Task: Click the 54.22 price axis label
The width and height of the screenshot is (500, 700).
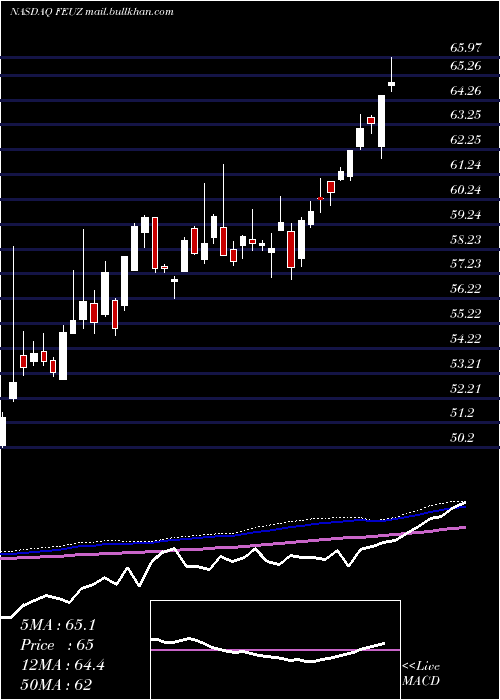Action: pos(466,339)
